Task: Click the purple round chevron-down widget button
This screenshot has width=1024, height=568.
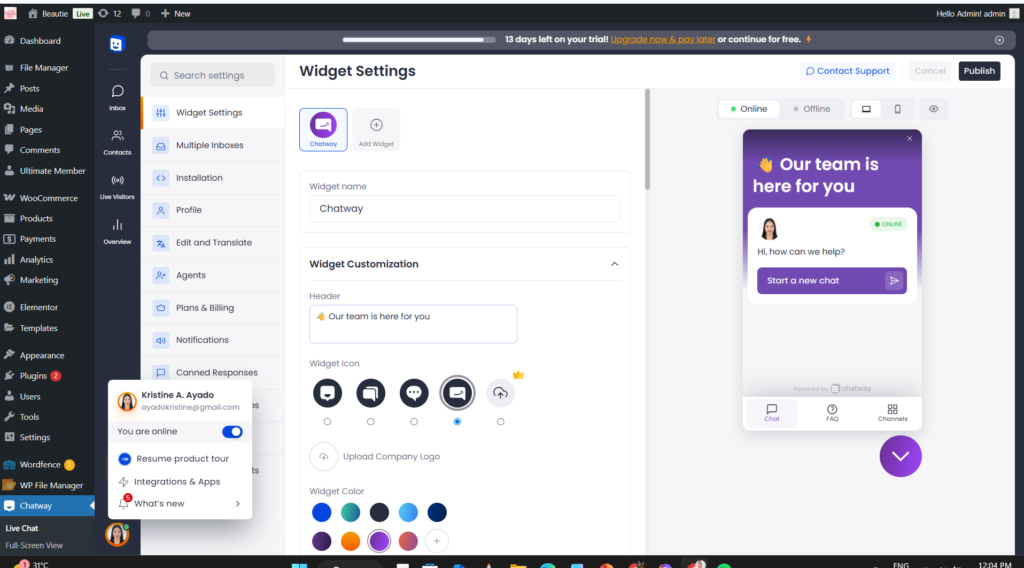Action: coord(900,456)
